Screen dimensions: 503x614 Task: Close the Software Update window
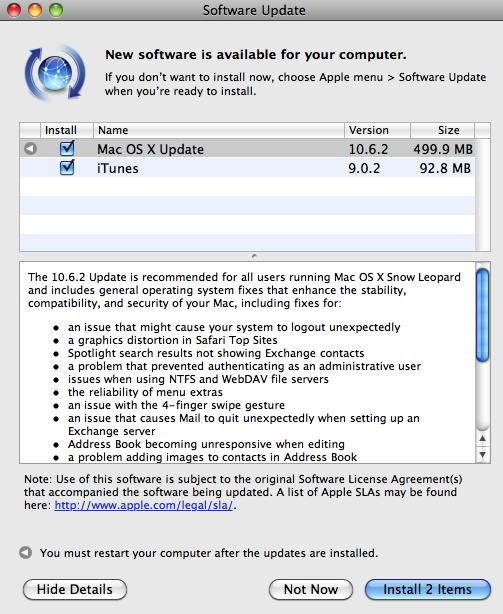[x=14, y=10]
